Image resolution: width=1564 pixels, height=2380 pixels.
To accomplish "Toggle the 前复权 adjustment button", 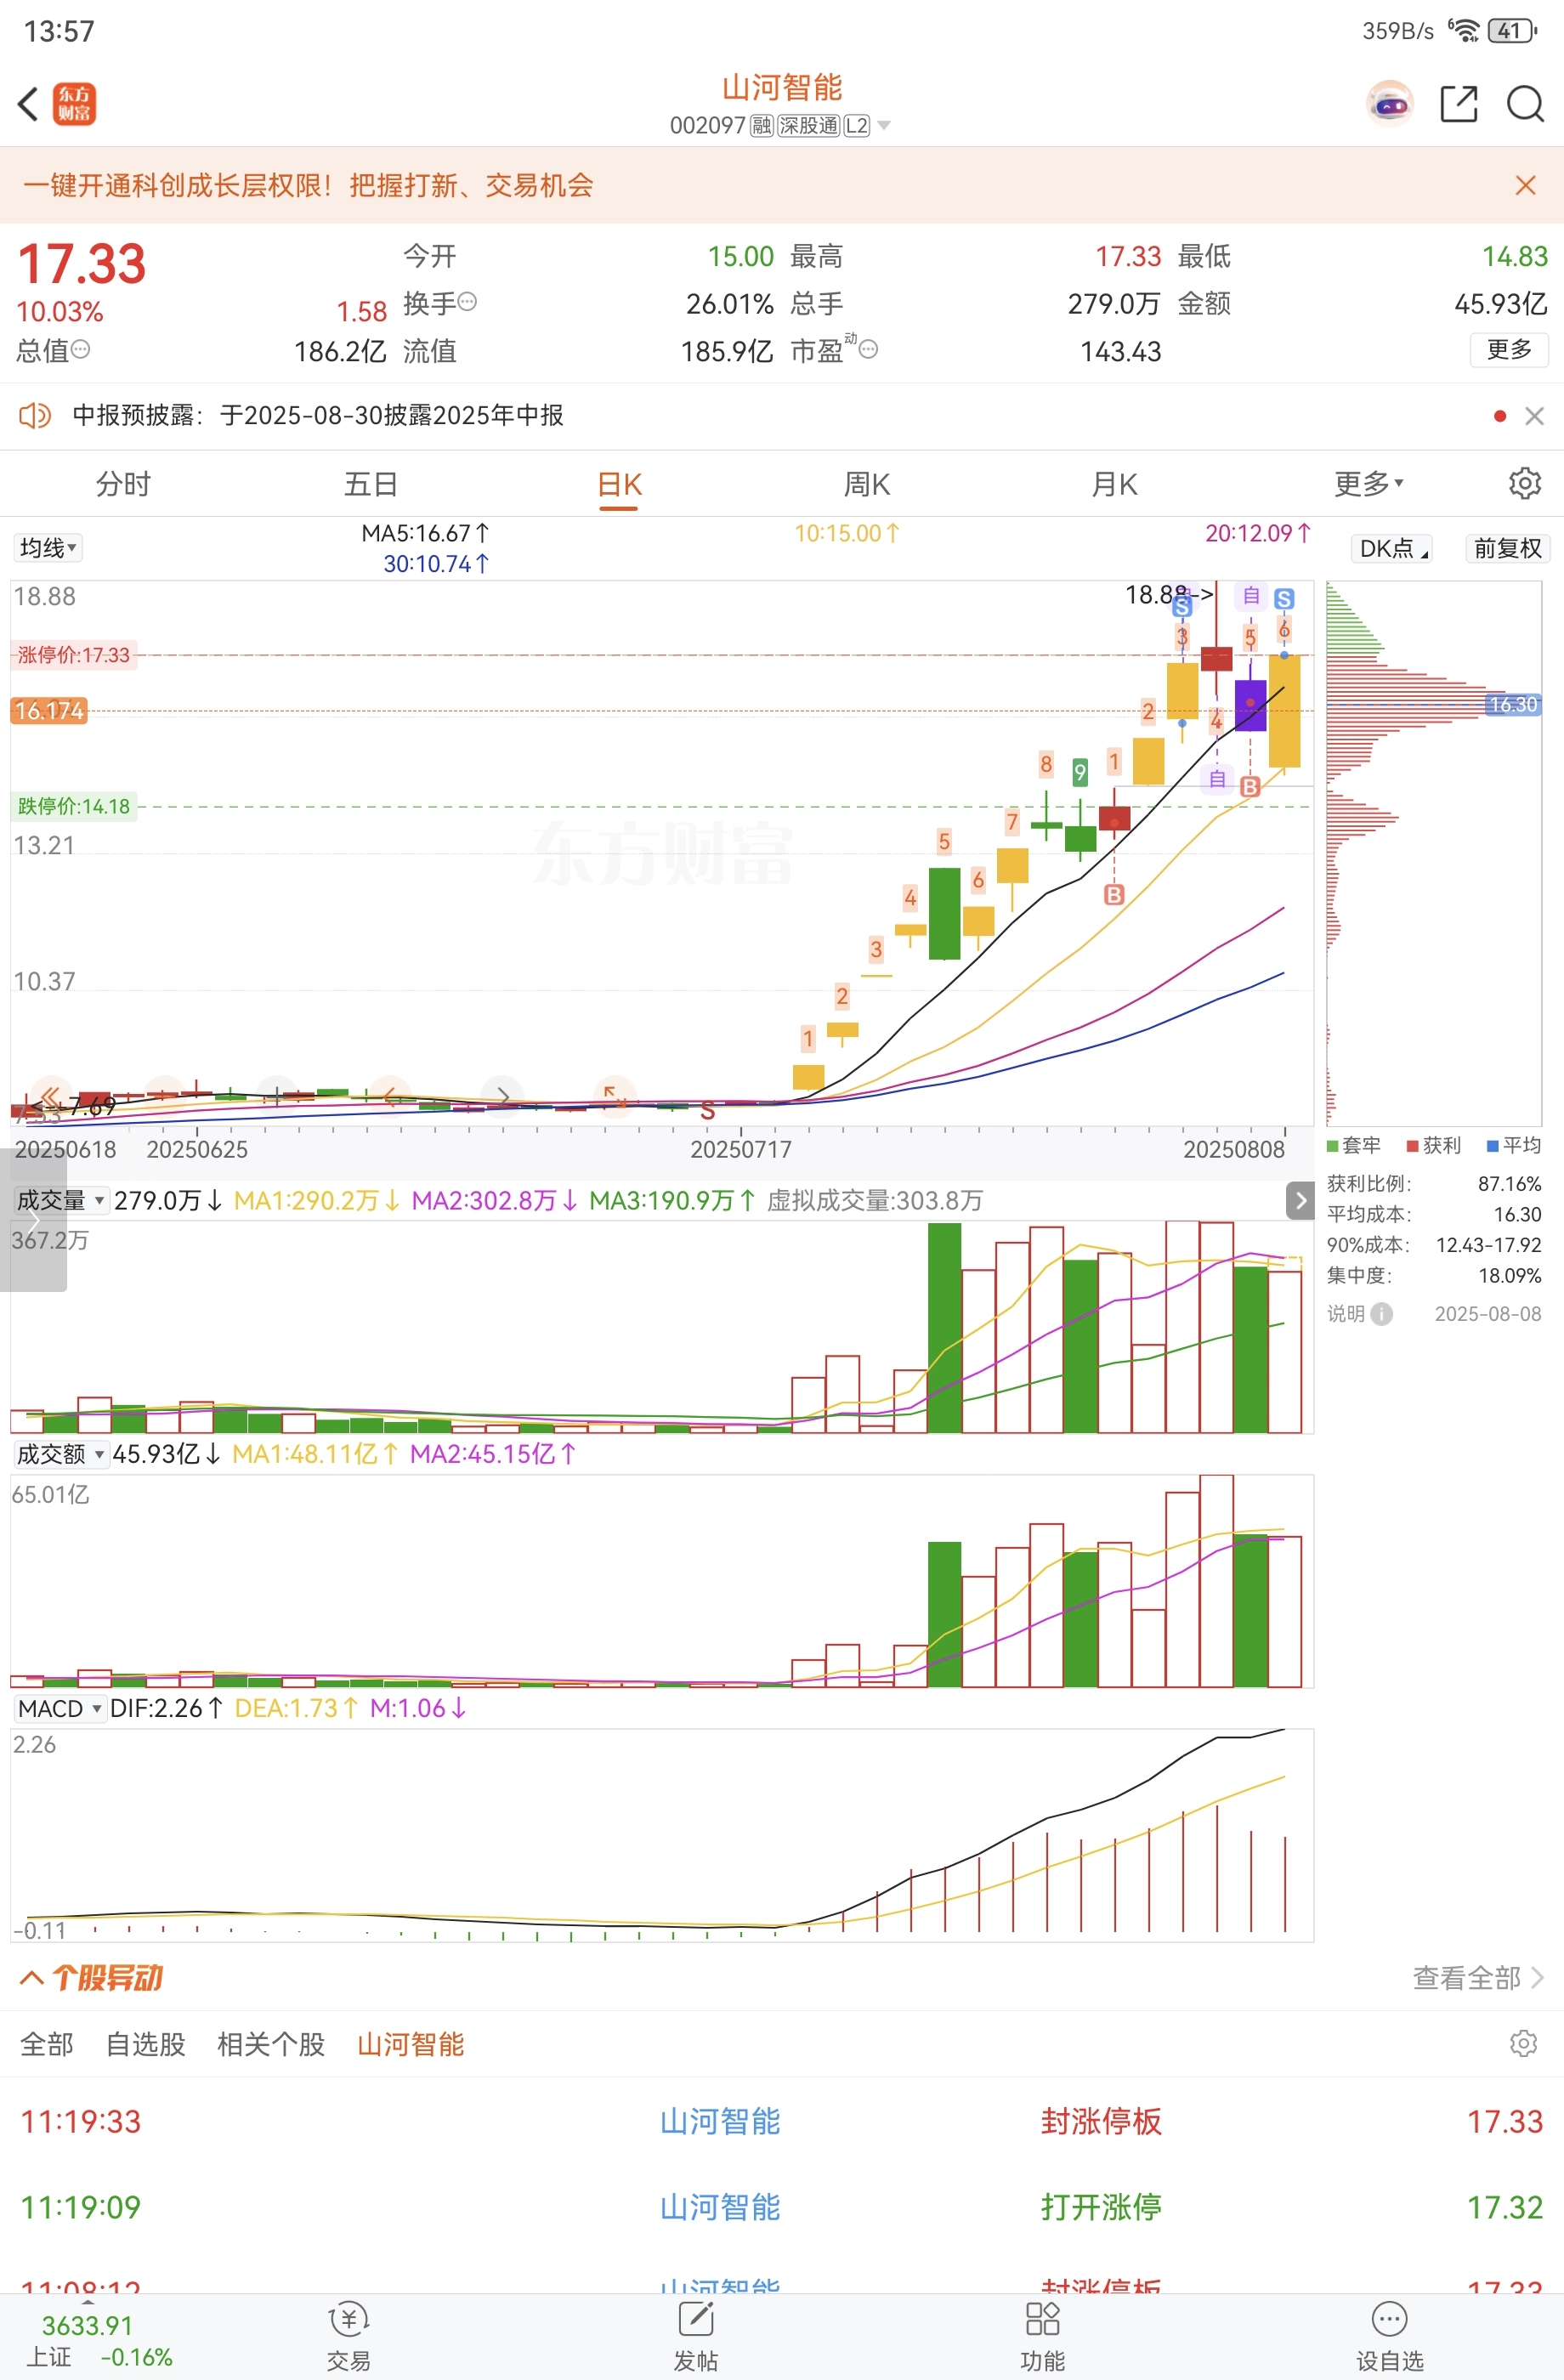I will pyautogui.click(x=1507, y=548).
